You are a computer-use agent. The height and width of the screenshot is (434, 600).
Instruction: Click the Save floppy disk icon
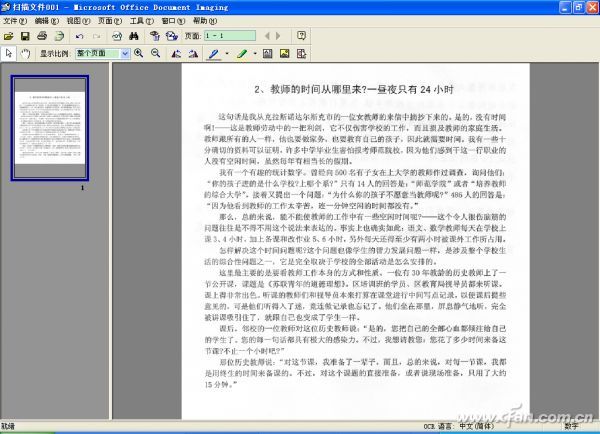(x=25, y=36)
